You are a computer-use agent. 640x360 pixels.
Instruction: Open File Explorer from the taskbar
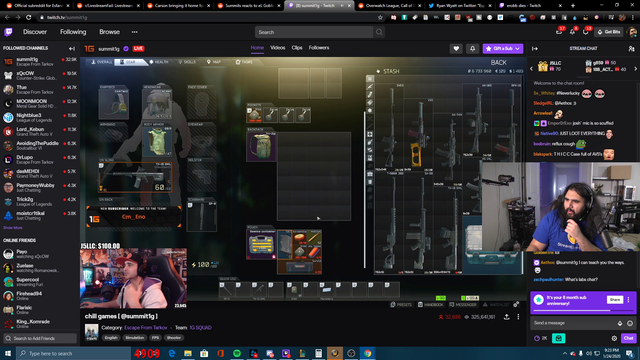[x=188, y=353]
